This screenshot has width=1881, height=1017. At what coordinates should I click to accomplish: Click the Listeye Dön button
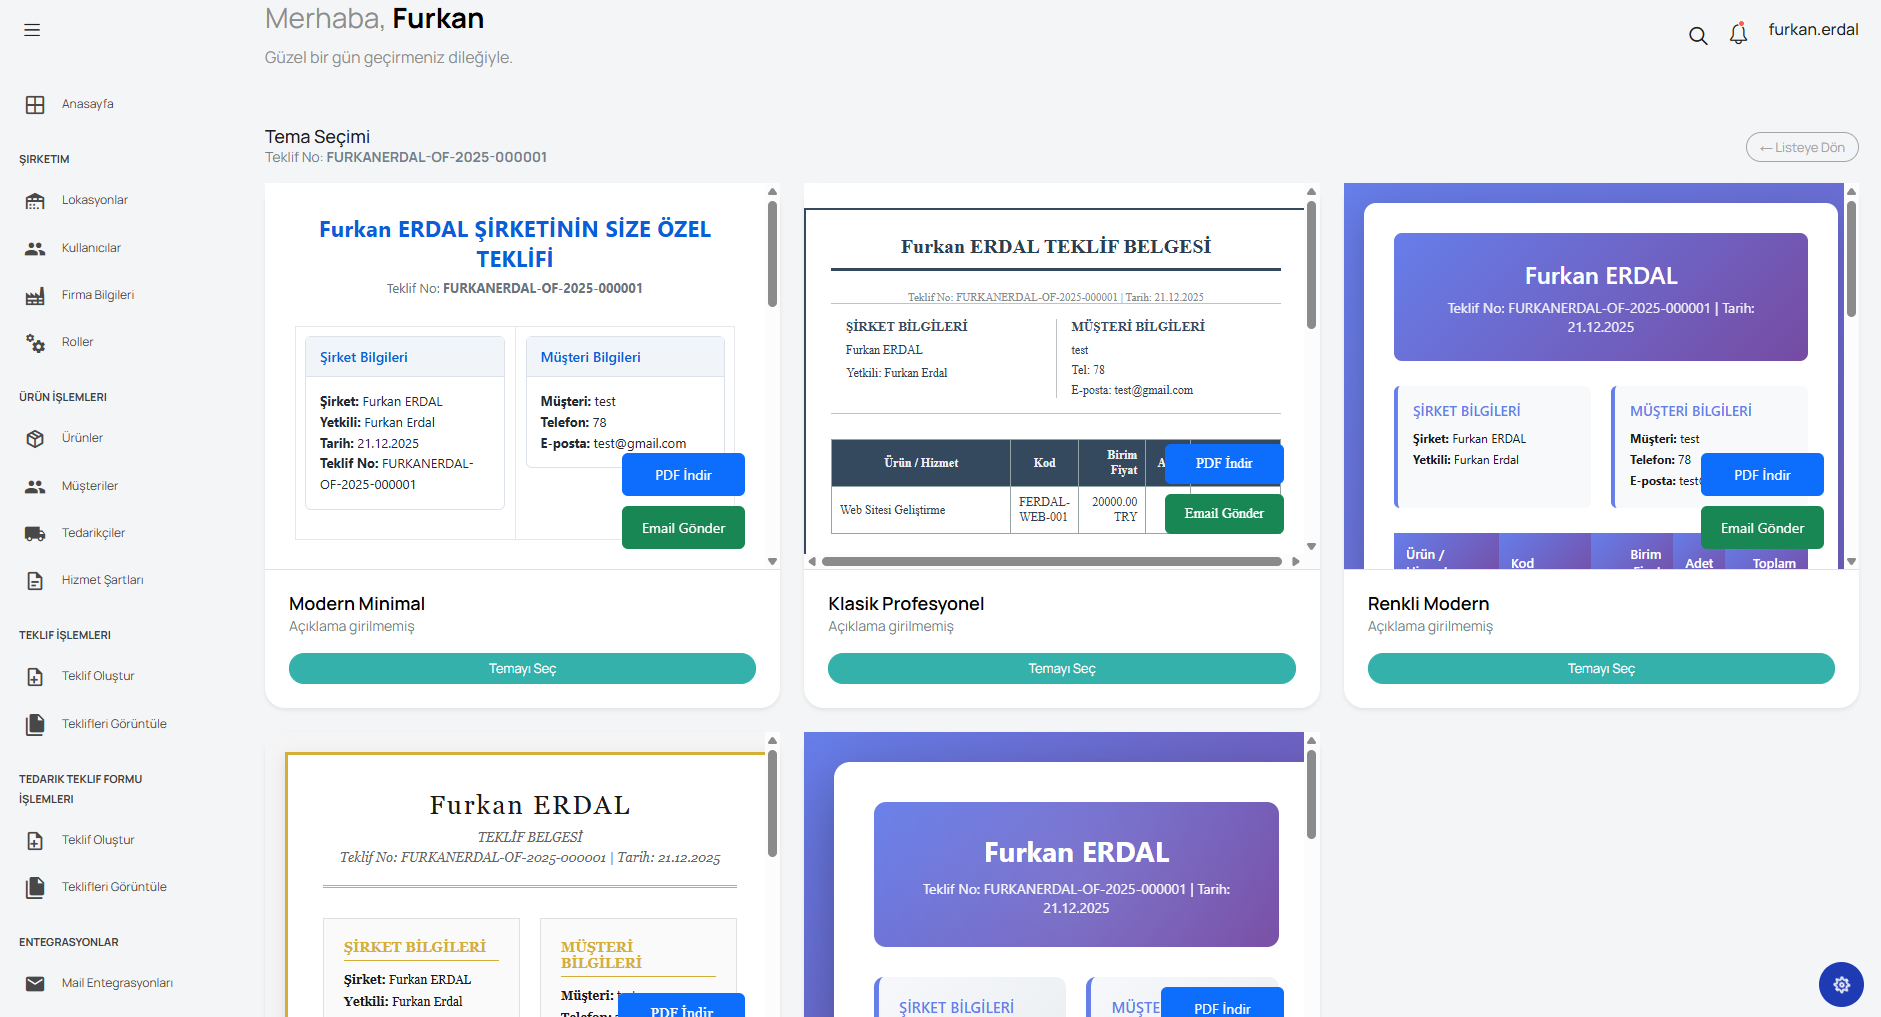pos(1802,147)
